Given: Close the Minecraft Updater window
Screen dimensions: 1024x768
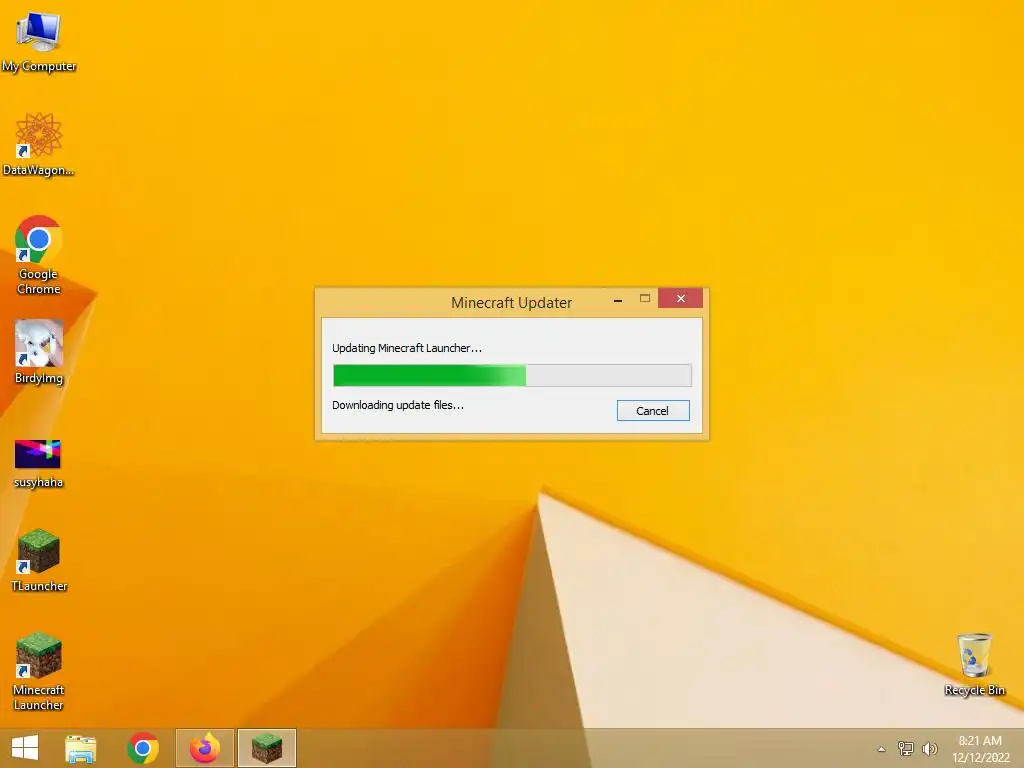Looking at the screenshot, I should [680, 298].
